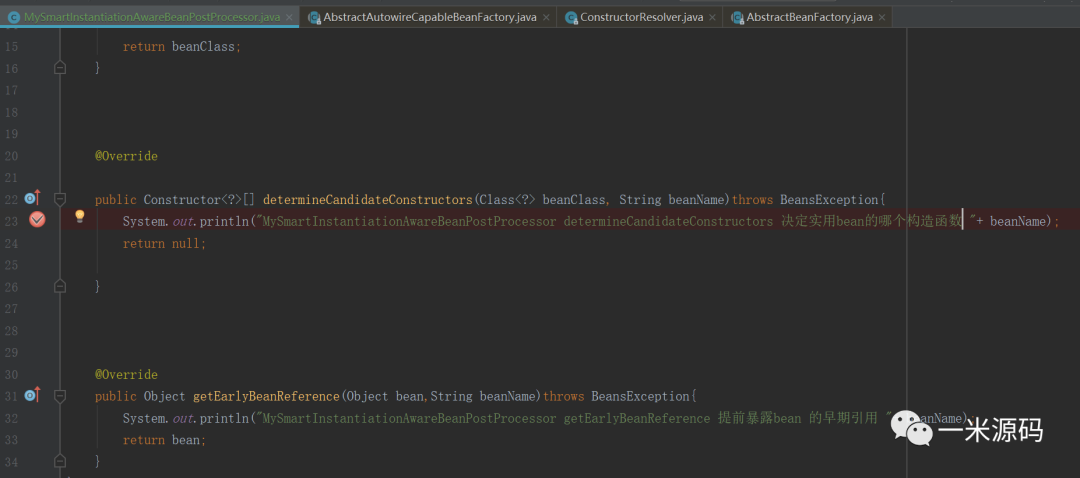
Task: Open the AbstractBeanFactory.java tab
Action: [x=808, y=18]
